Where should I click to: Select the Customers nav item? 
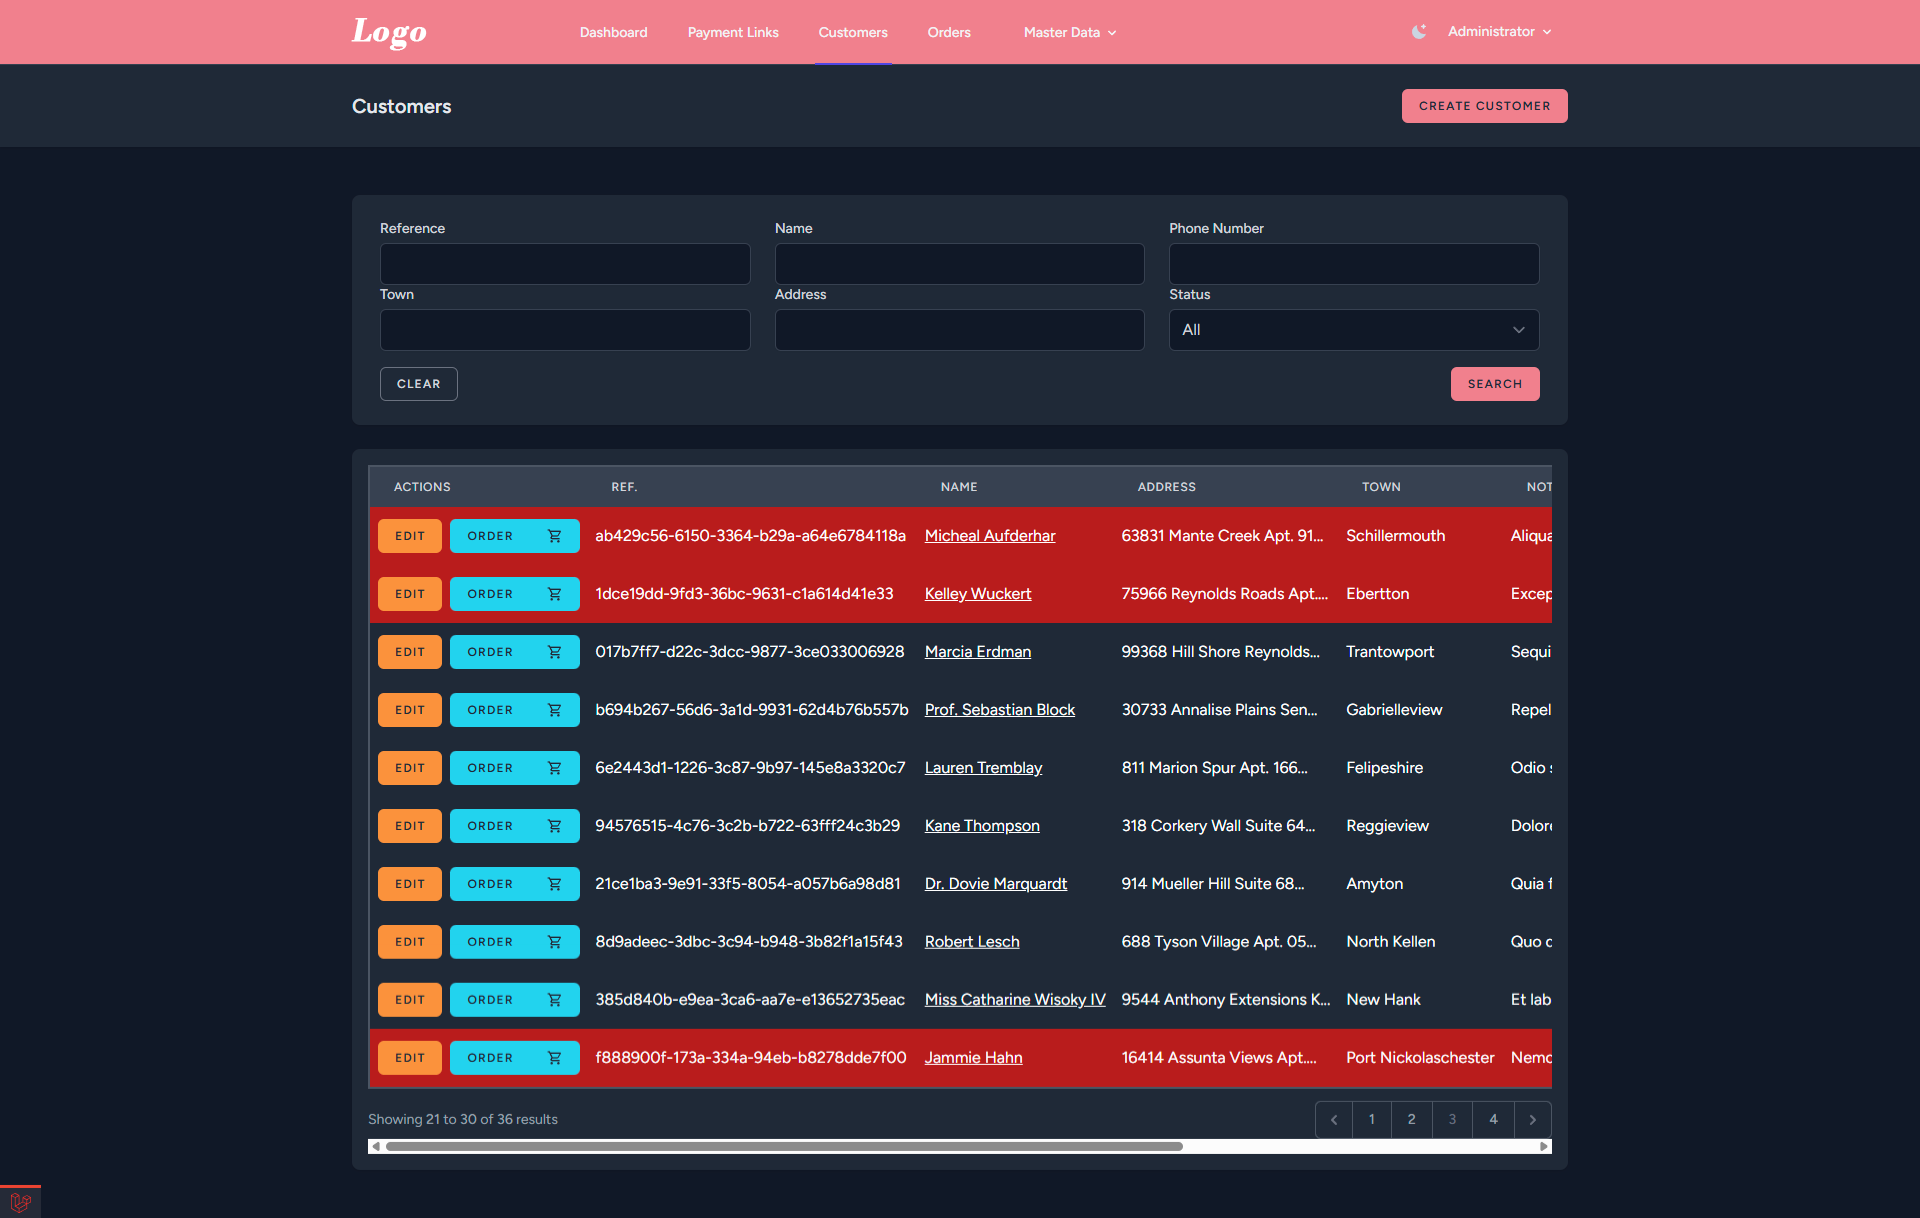853,32
